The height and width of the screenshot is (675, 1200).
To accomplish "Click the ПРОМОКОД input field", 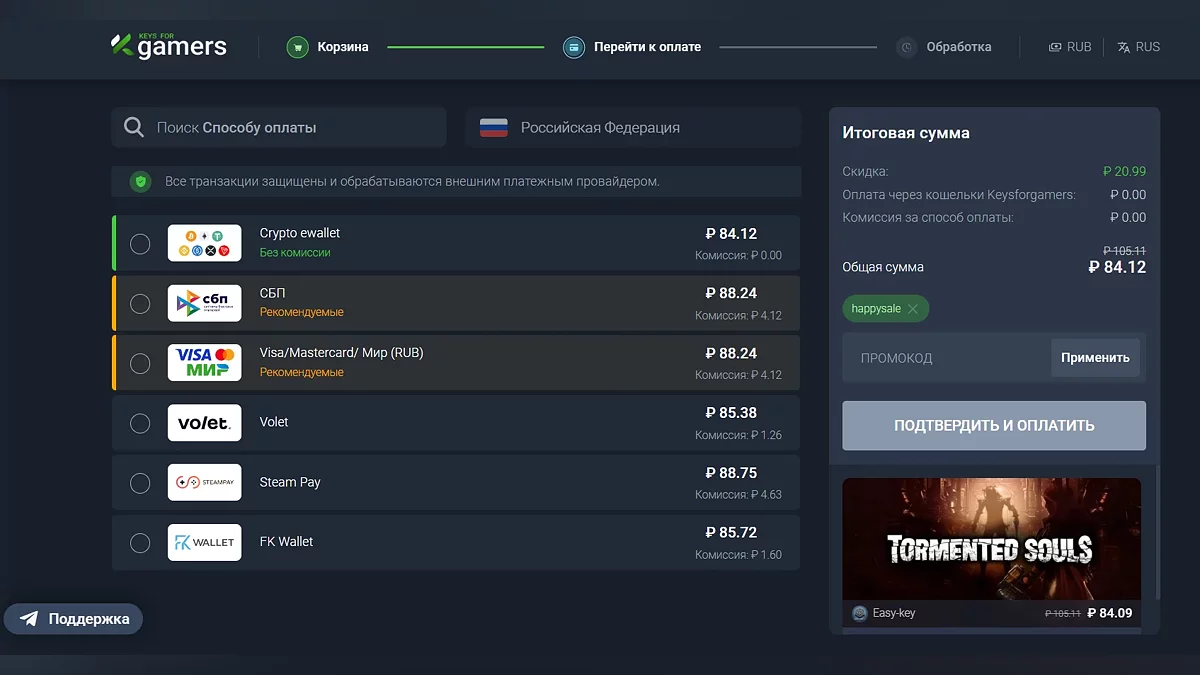I will (945, 358).
